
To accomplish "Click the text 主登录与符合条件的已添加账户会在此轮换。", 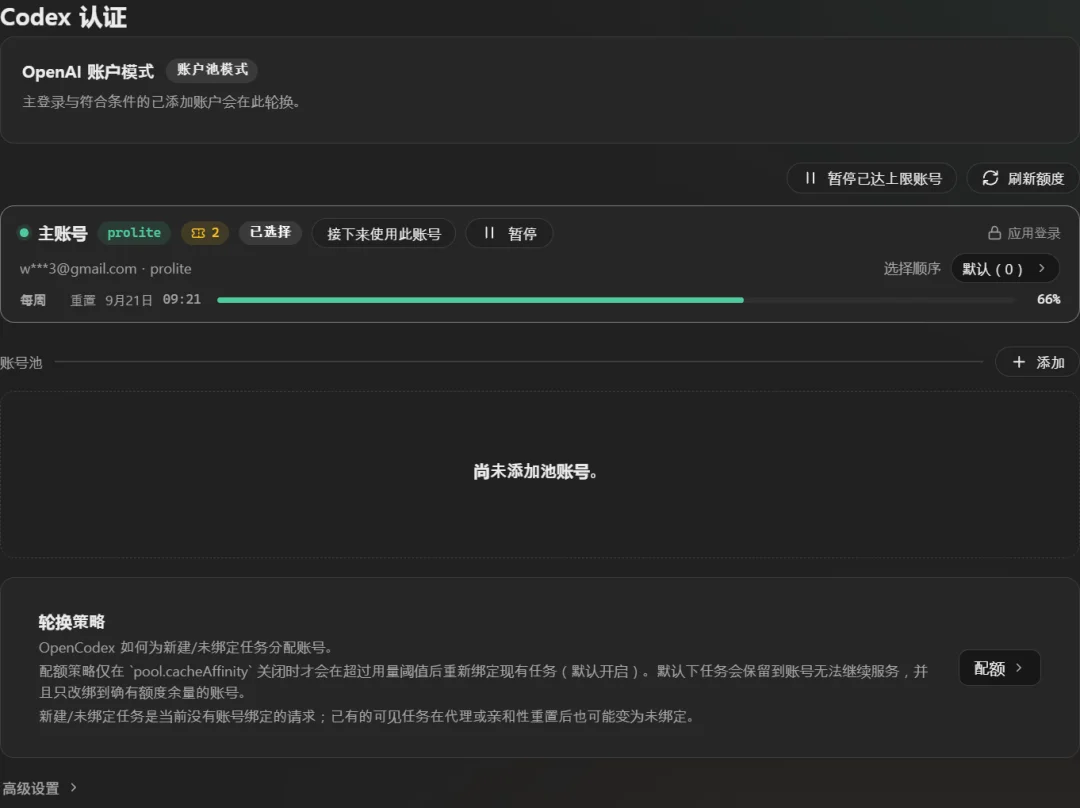I will (x=161, y=102).
